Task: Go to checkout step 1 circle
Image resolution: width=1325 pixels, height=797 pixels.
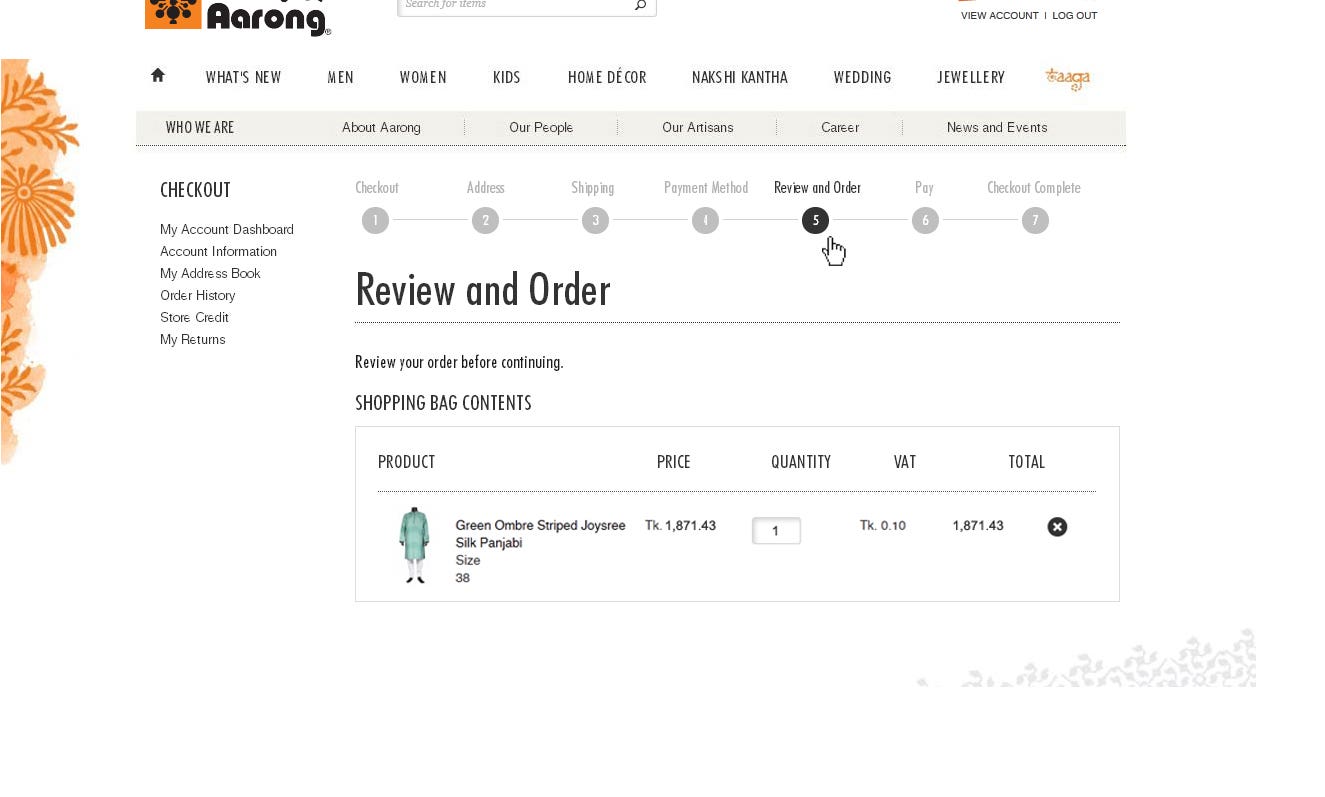Action: 375,220
